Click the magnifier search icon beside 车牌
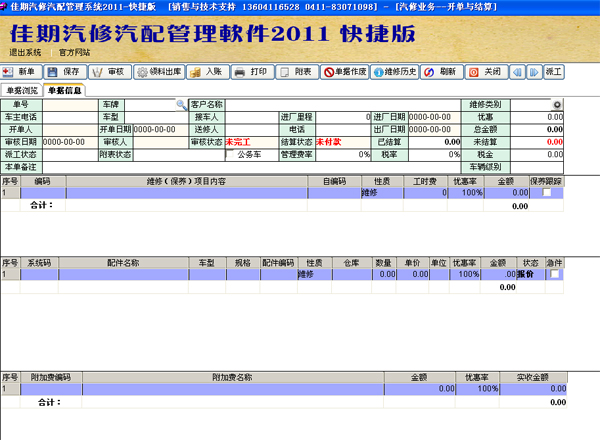 point(181,104)
